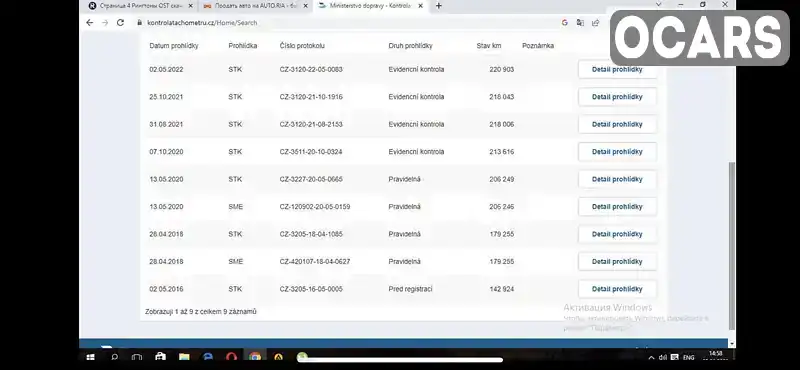Launch Internet Explorer from taskbar

point(208,357)
